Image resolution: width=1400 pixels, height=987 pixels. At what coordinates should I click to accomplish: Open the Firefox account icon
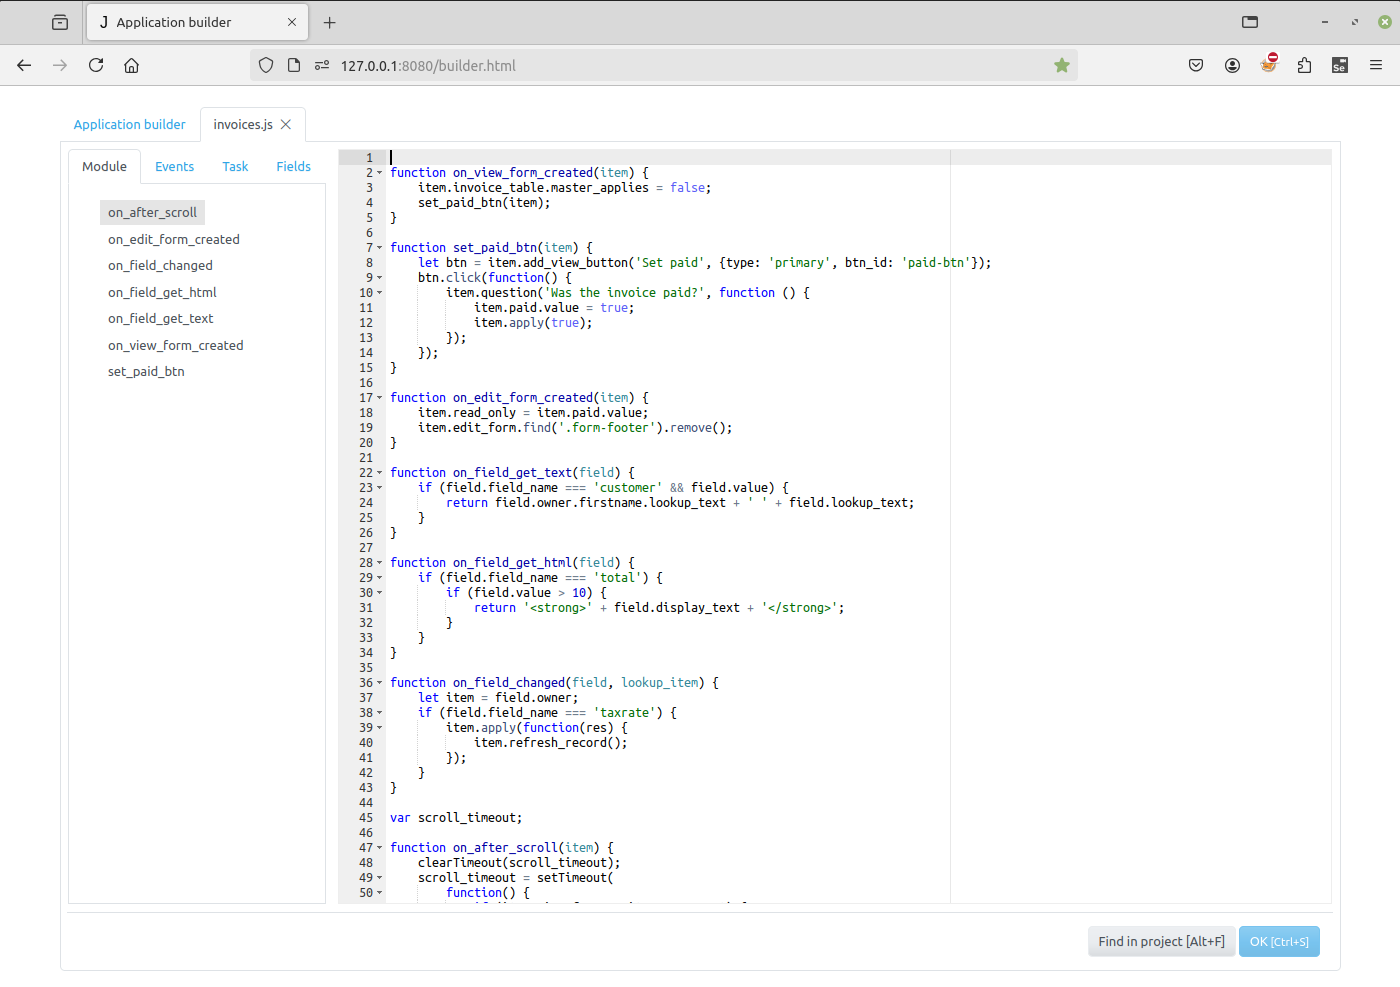(x=1232, y=65)
